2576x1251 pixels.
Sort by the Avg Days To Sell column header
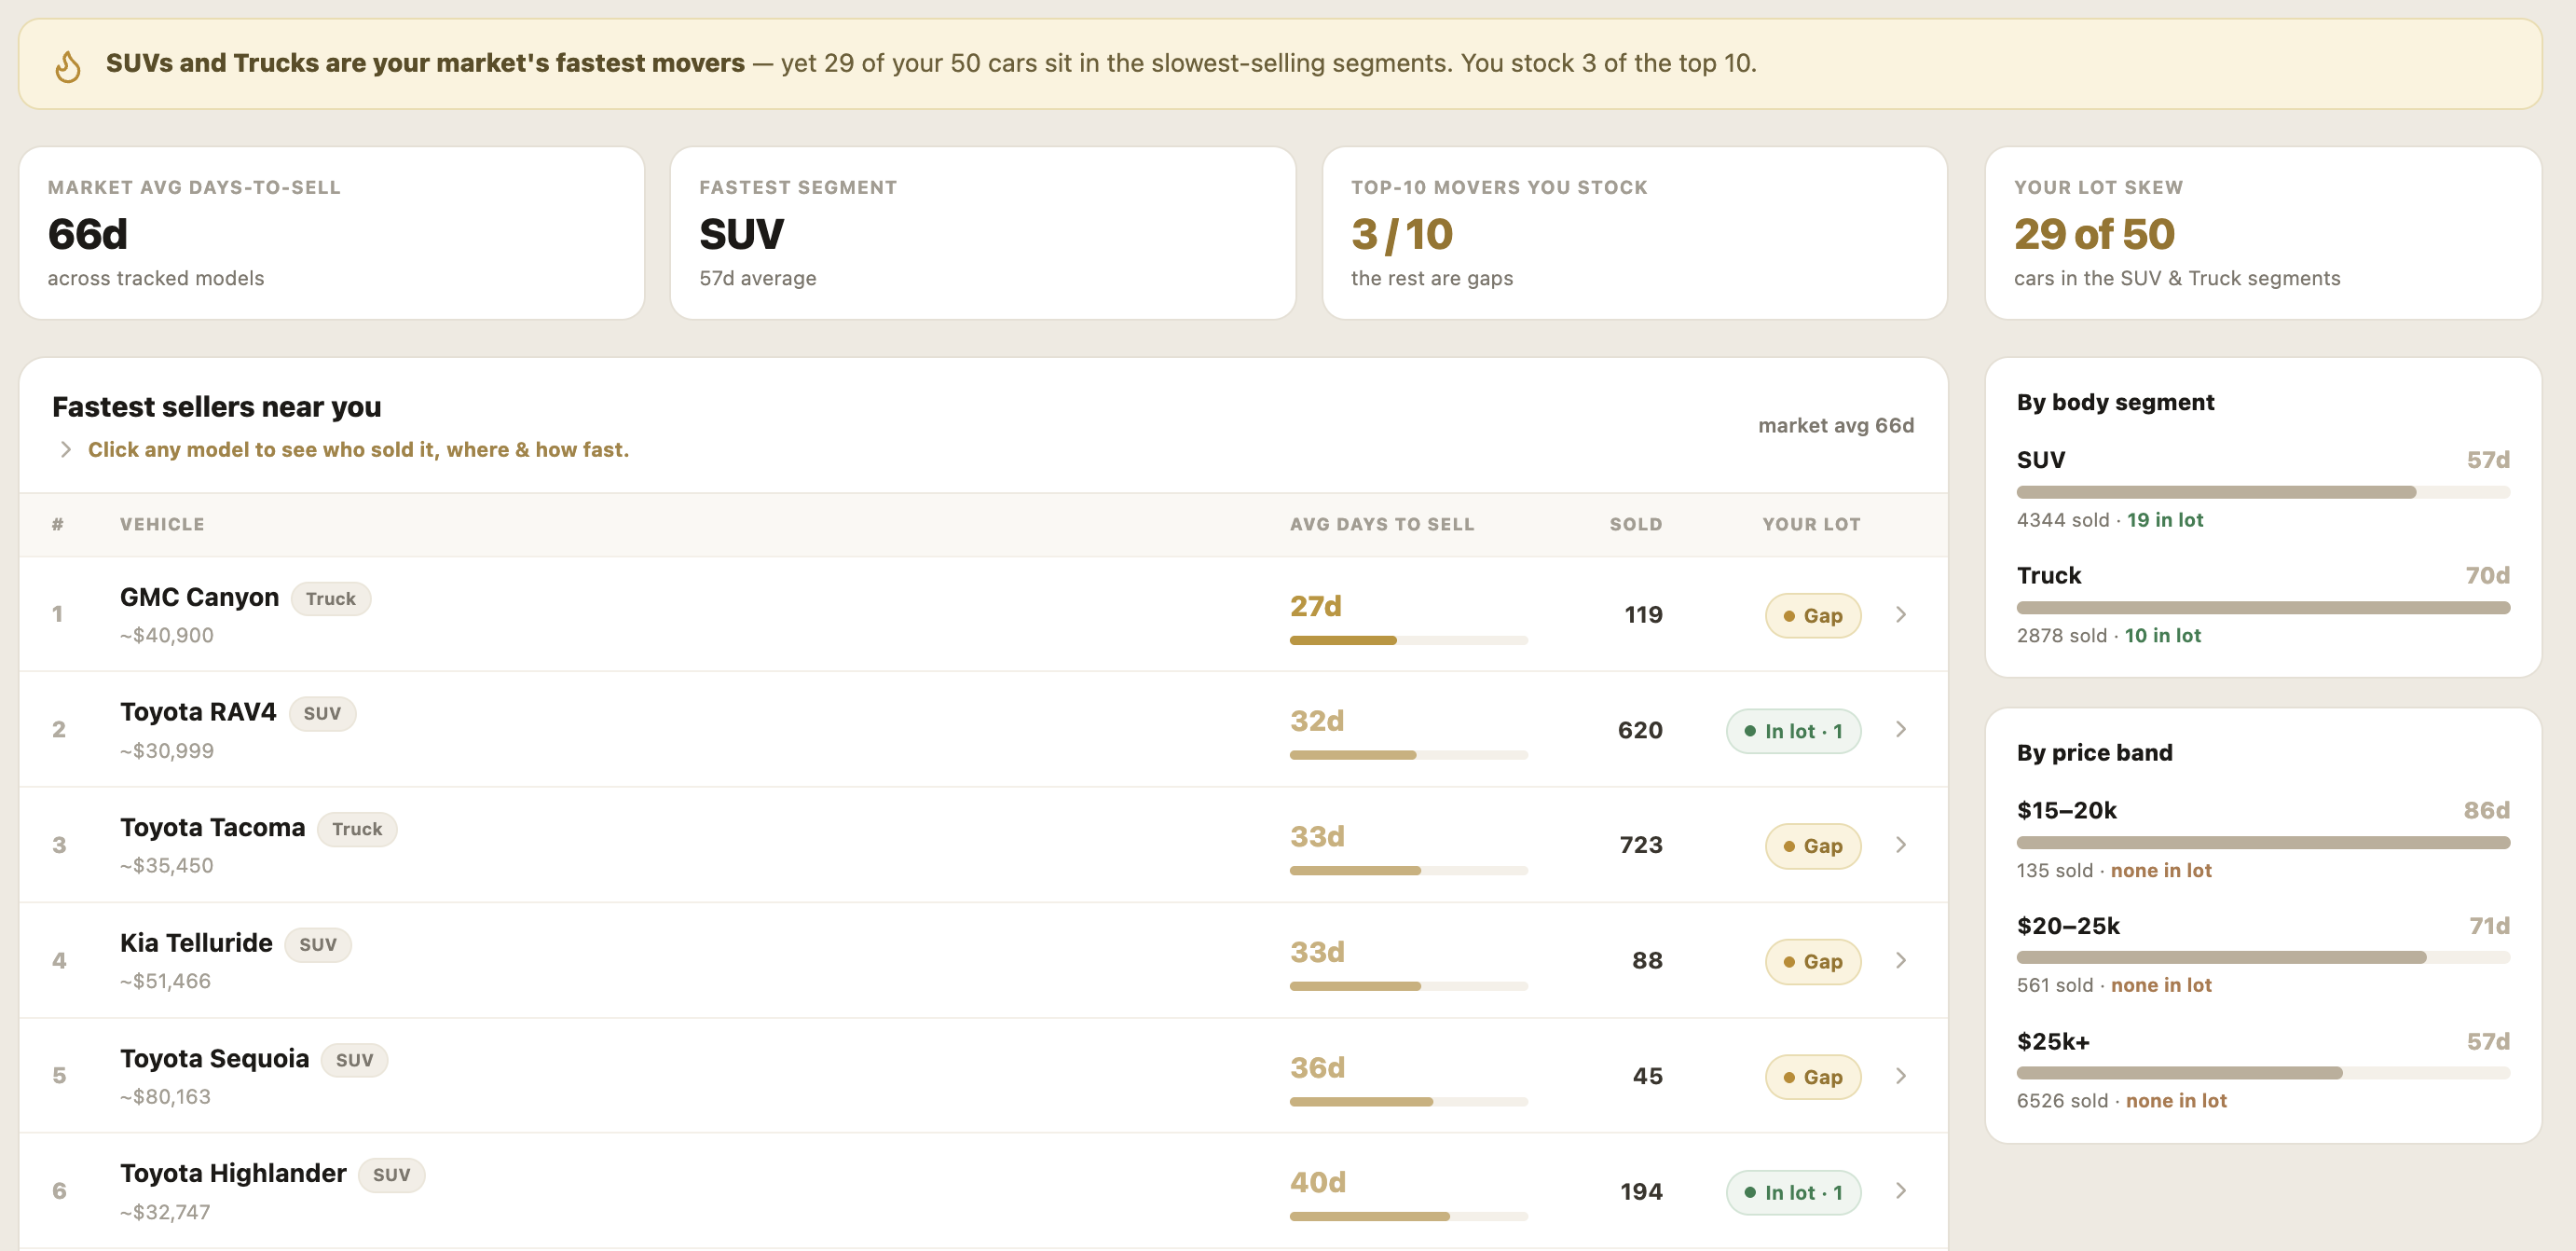pyautogui.click(x=1381, y=524)
